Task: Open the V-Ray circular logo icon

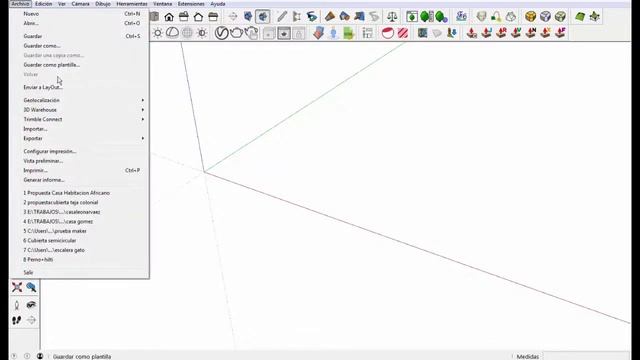Action: tap(221, 33)
